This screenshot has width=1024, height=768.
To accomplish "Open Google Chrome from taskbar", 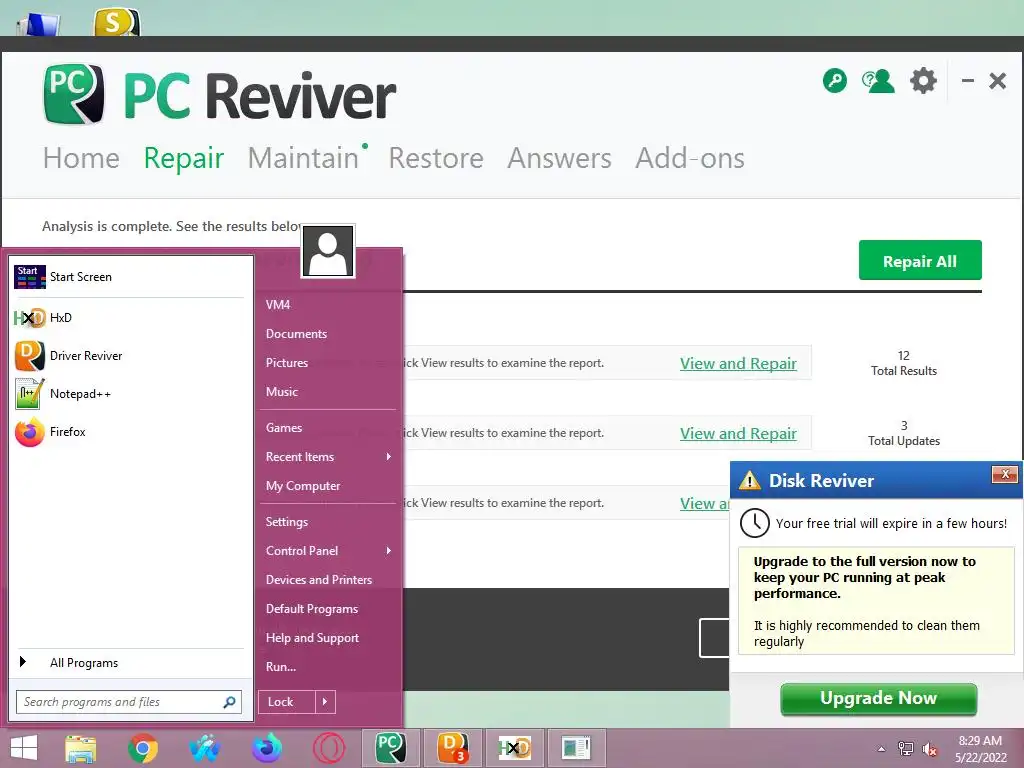I will (x=143, y=748).
